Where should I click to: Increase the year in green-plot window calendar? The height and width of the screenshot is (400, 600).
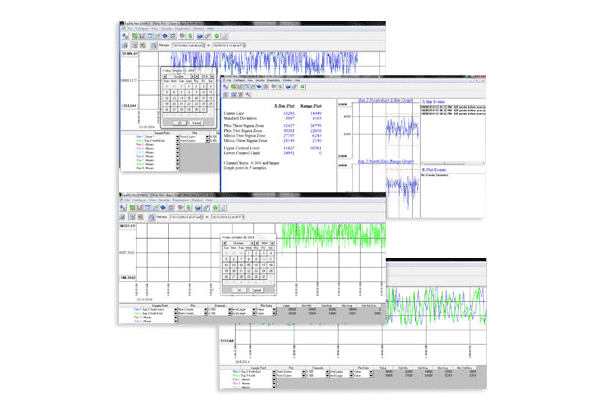point(272,243)
